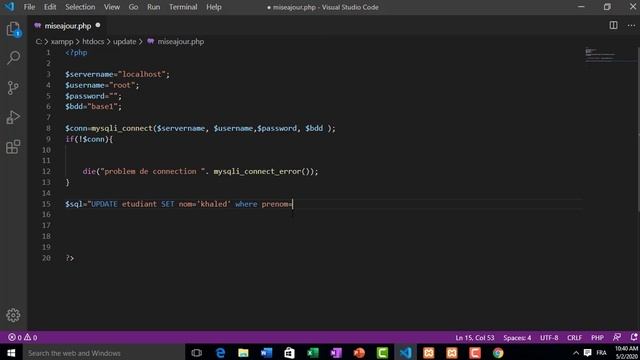640x360 pixels.
Task: Expand the C: breadcrumb root
Action: 38,42
